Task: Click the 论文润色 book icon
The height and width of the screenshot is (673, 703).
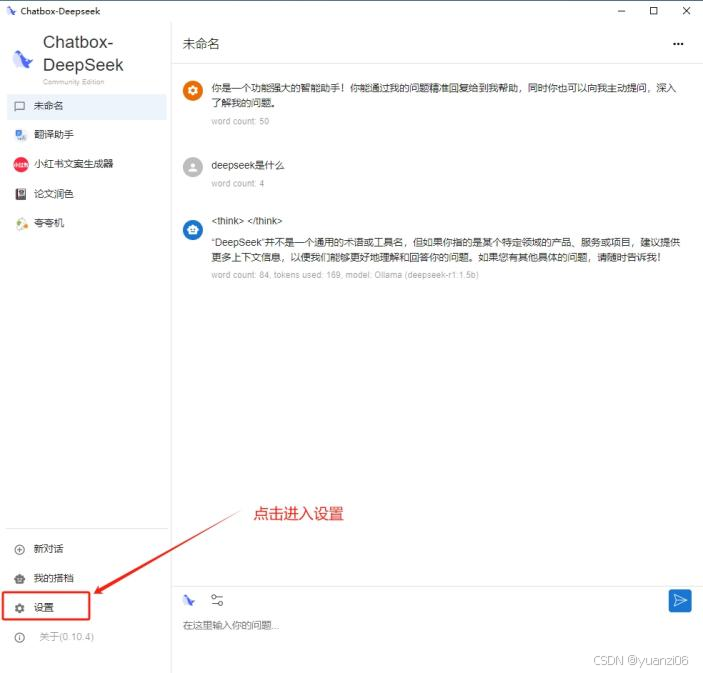Action: pyautogui.click(x=21, y=194)
